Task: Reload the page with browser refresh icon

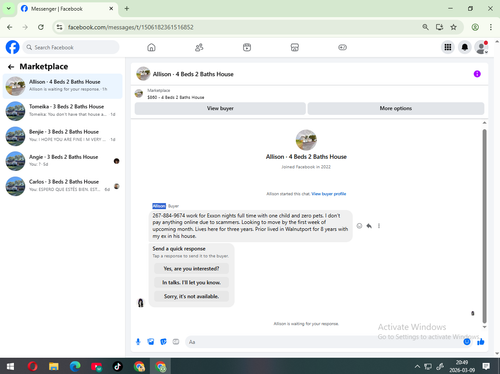Action: [x=41, y=27]
